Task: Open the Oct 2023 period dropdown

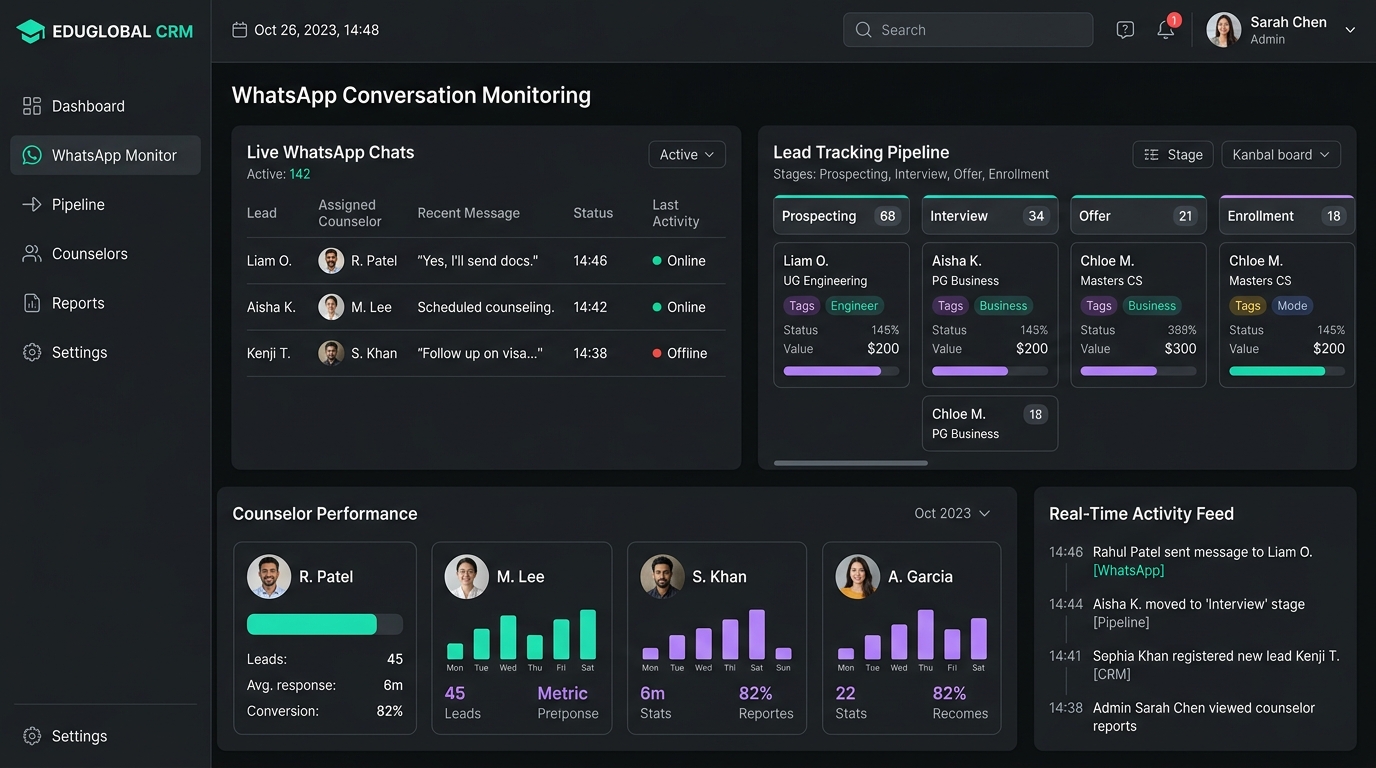Action: [952, 513]
